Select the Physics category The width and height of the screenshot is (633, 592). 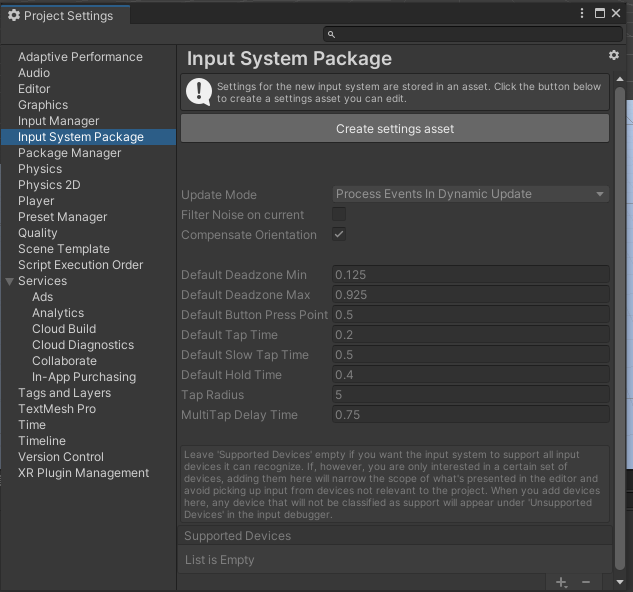tap(40, 169)
